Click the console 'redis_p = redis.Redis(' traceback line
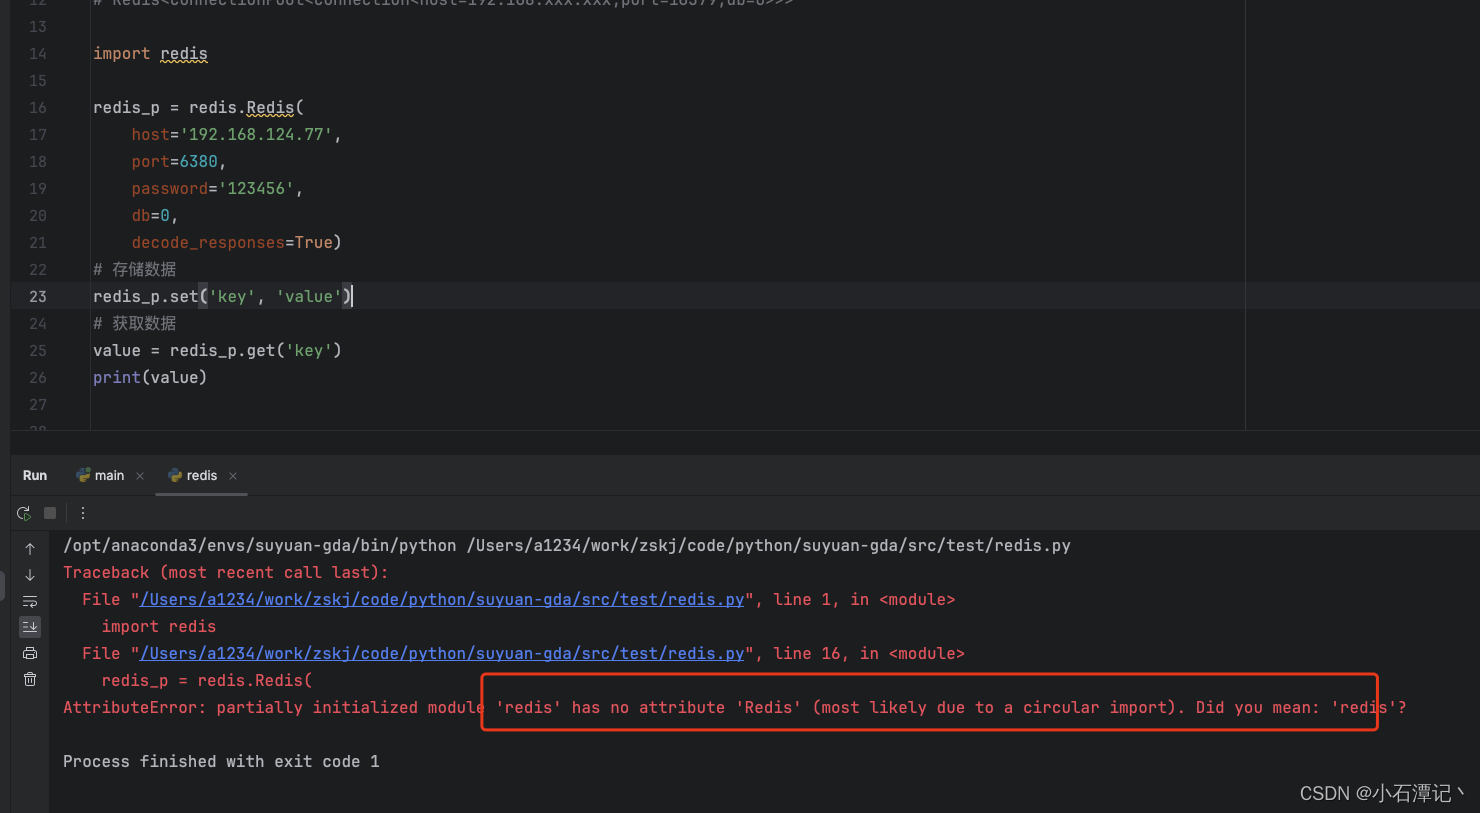Screen dimensions: 1480x813 coord(207,681)
